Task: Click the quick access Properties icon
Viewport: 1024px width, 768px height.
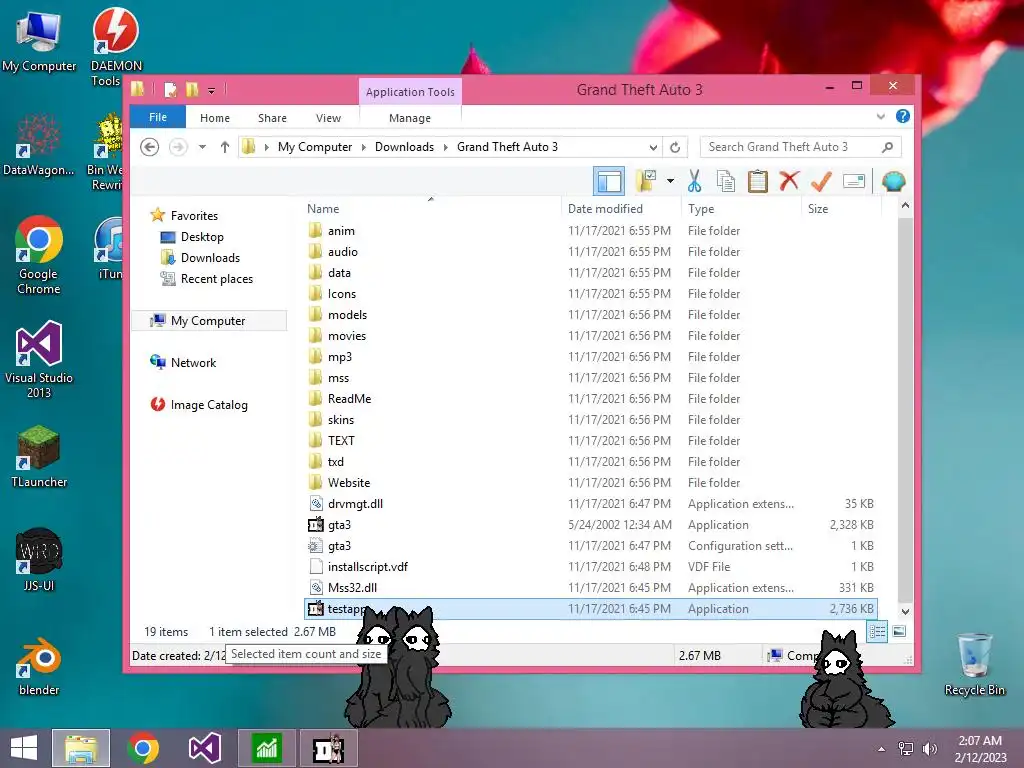Action: click(x=170, y=89)
